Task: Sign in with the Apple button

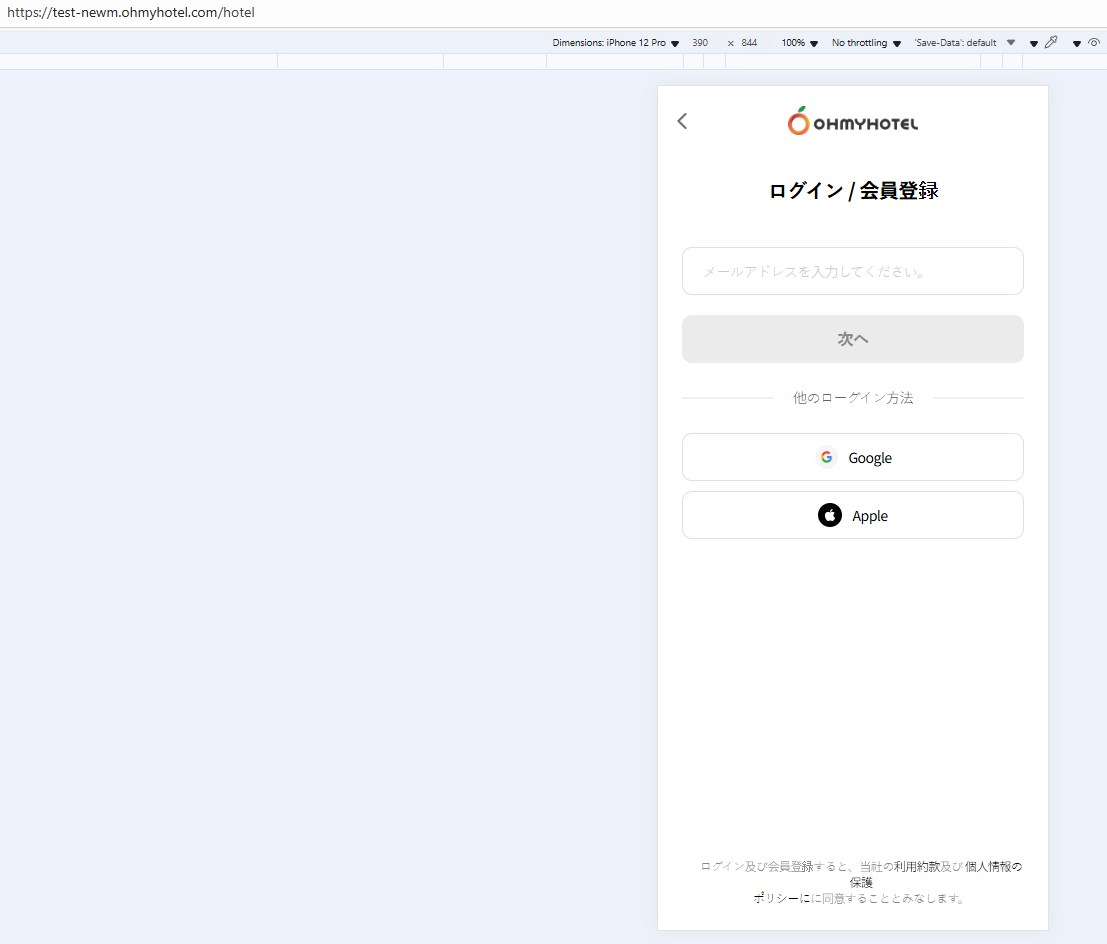Action: 853,515
